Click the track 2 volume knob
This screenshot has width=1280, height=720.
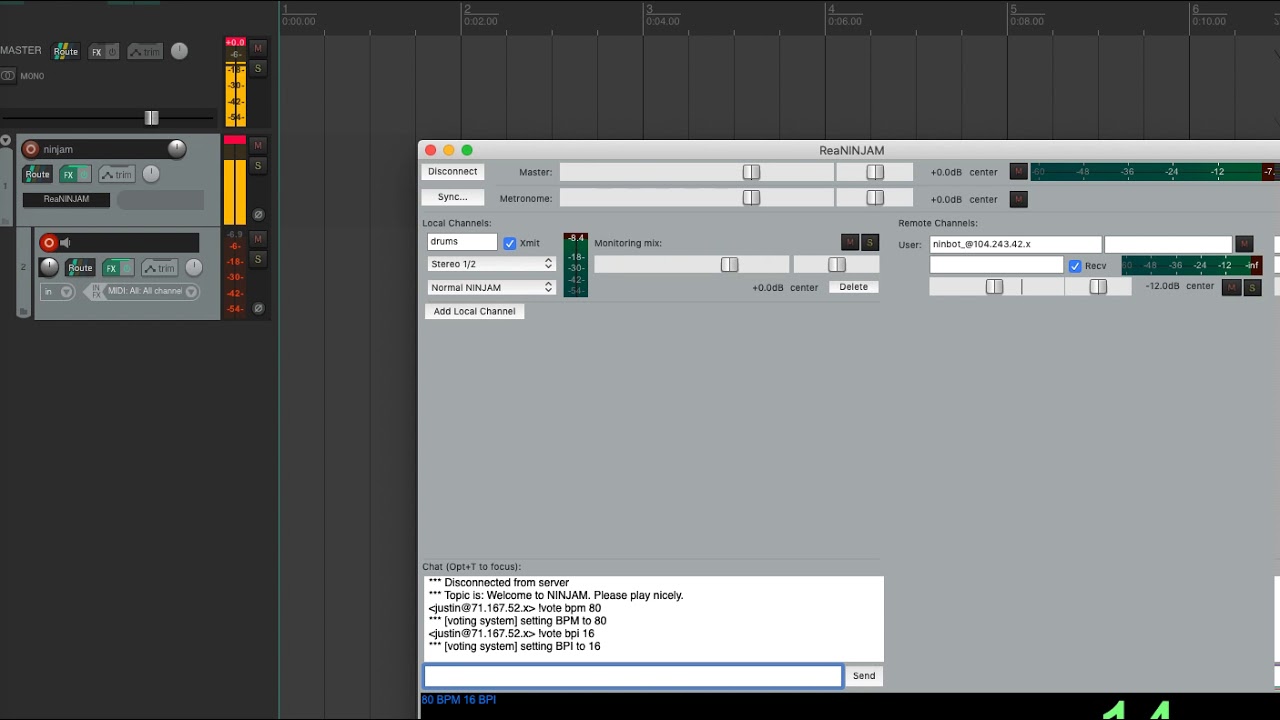coord(48,267)
